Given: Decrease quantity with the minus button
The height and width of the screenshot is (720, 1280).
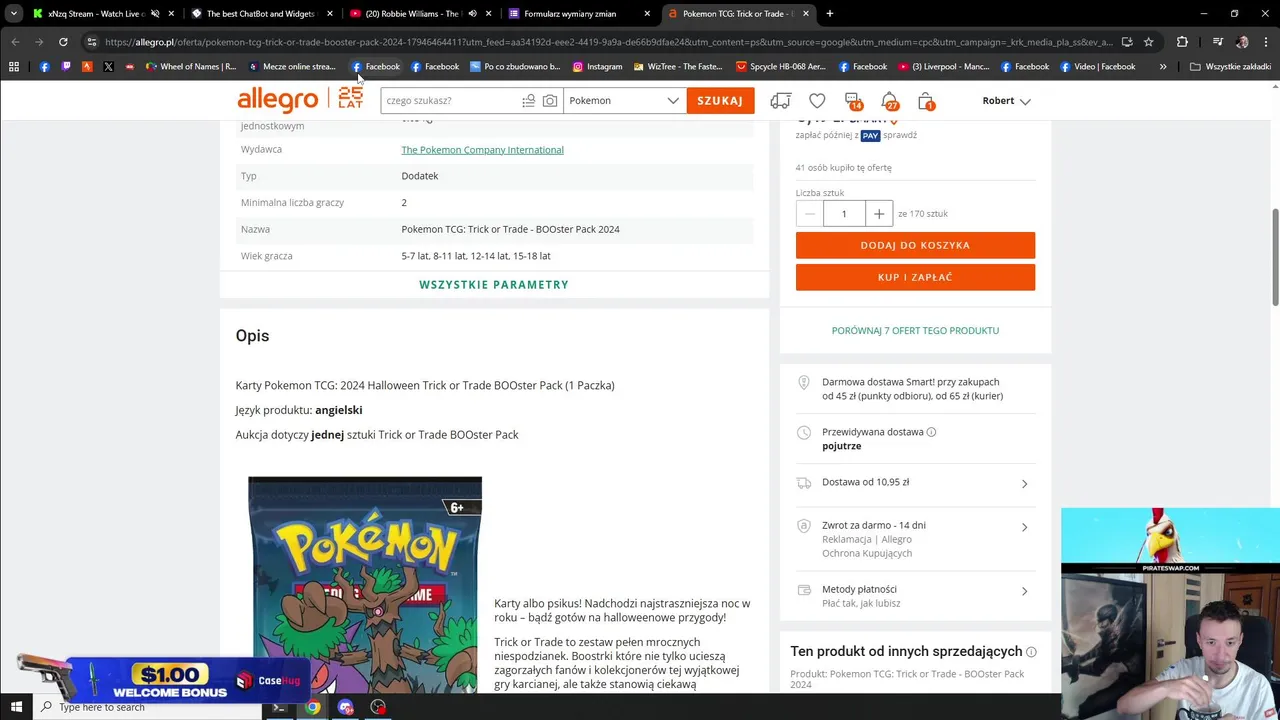Looking at the screenshot, I should [x=810, y=213].
